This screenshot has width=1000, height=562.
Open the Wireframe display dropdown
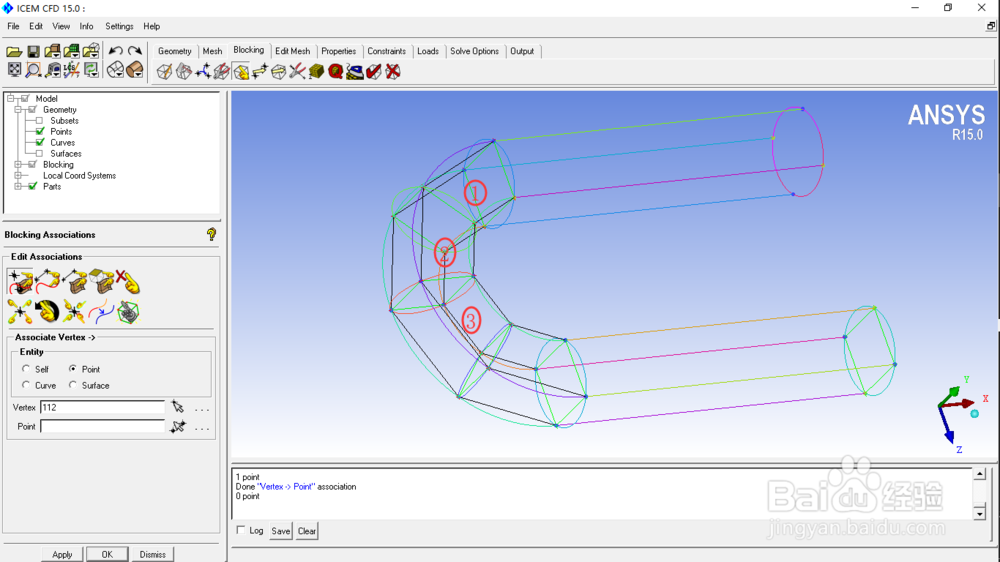pyautogui.click(x=115, y=70)
